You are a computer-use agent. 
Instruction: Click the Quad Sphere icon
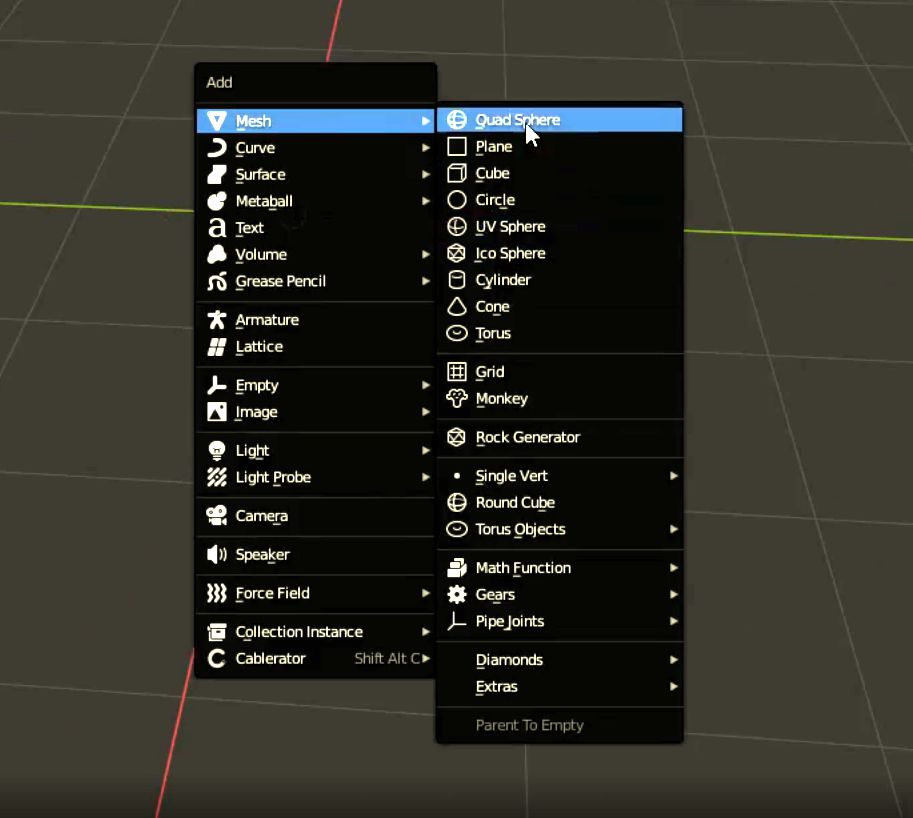[x=456, y=119]
